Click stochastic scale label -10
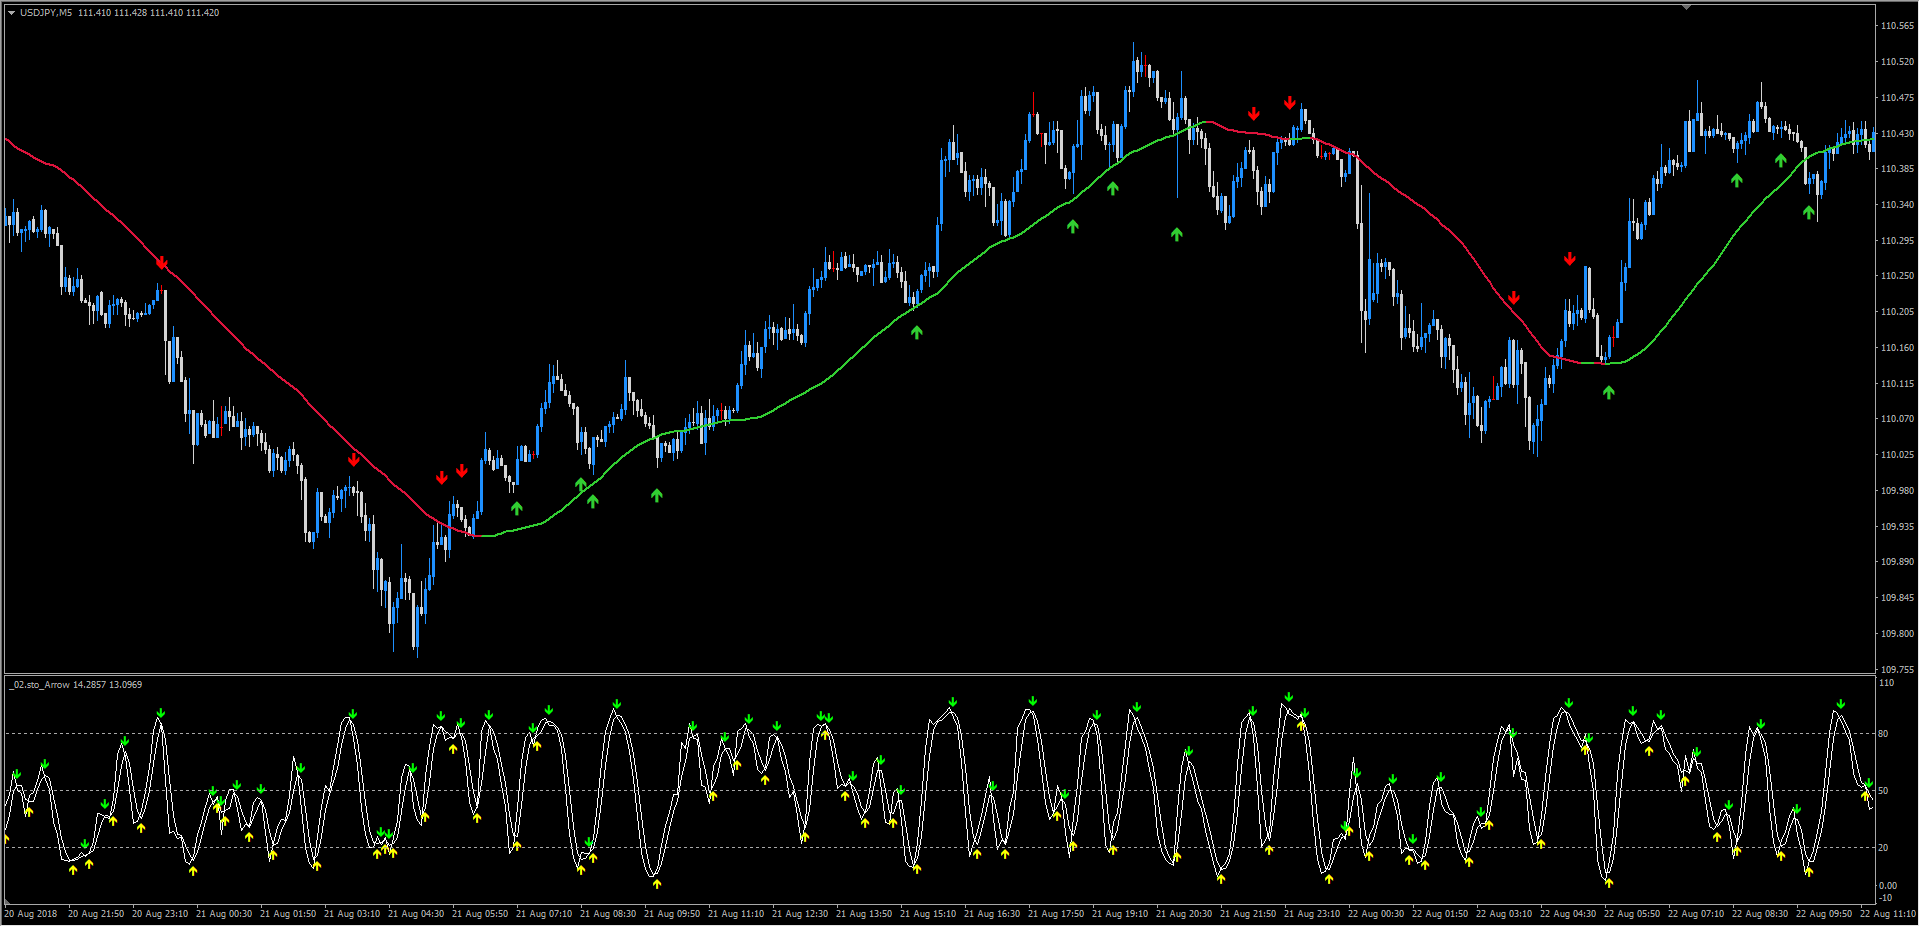The height and width of the screenshot is (927, 1920). [x=1885, y=898]
